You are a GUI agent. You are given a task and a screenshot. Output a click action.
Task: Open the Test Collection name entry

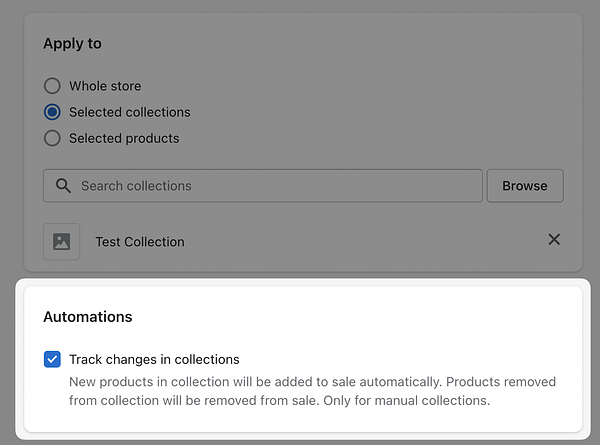point(140,241)
